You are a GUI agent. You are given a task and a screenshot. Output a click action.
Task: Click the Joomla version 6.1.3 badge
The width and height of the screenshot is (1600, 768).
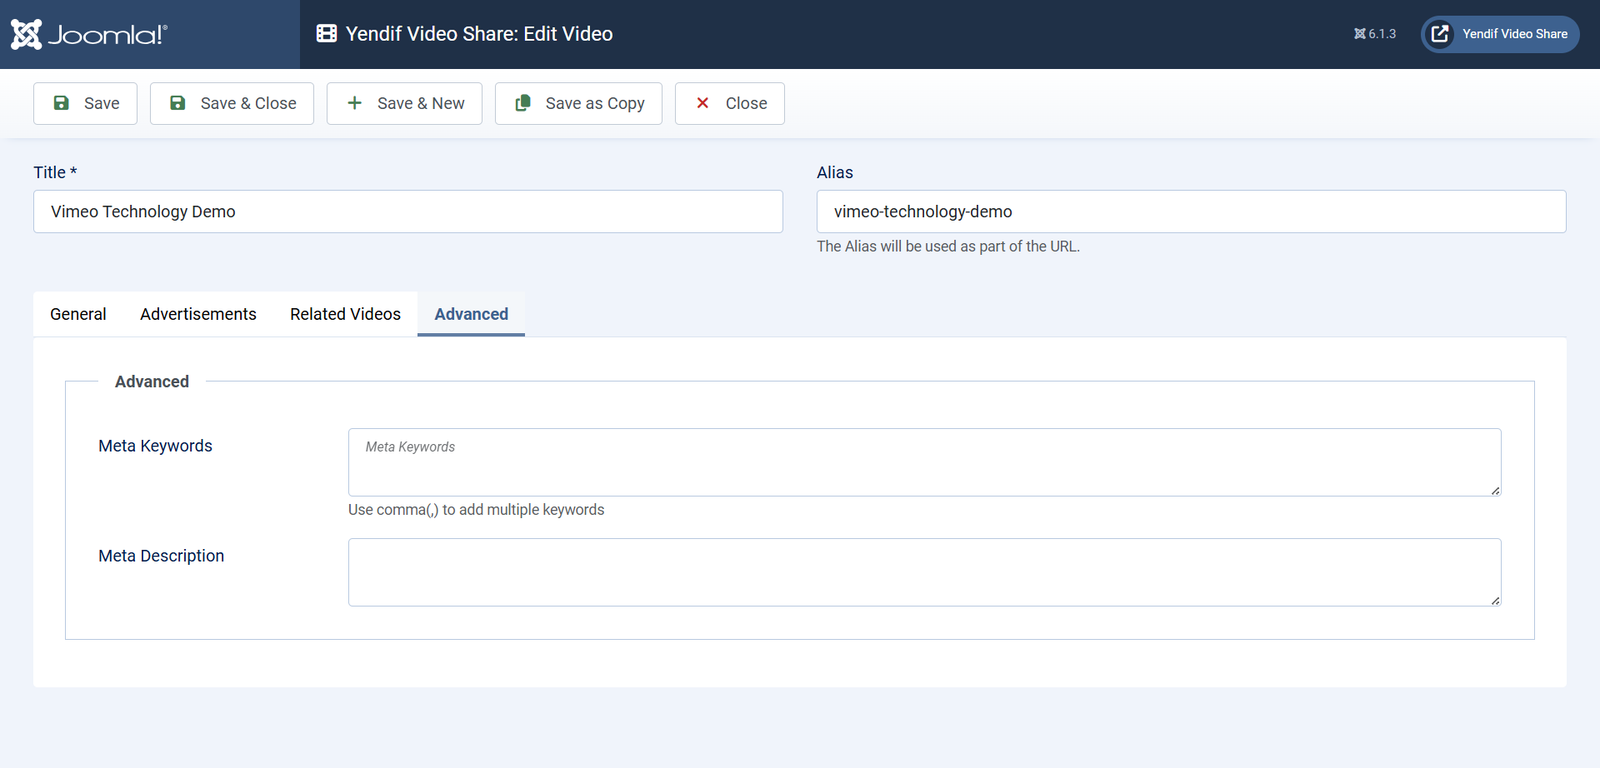[1375, 34]
